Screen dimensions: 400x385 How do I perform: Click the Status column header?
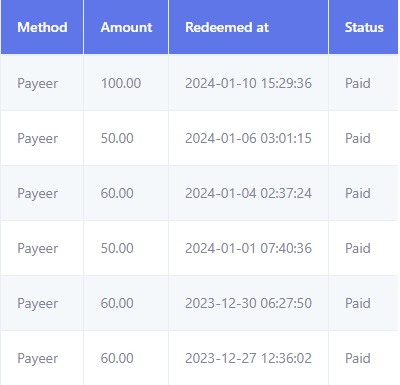[364, 27]
